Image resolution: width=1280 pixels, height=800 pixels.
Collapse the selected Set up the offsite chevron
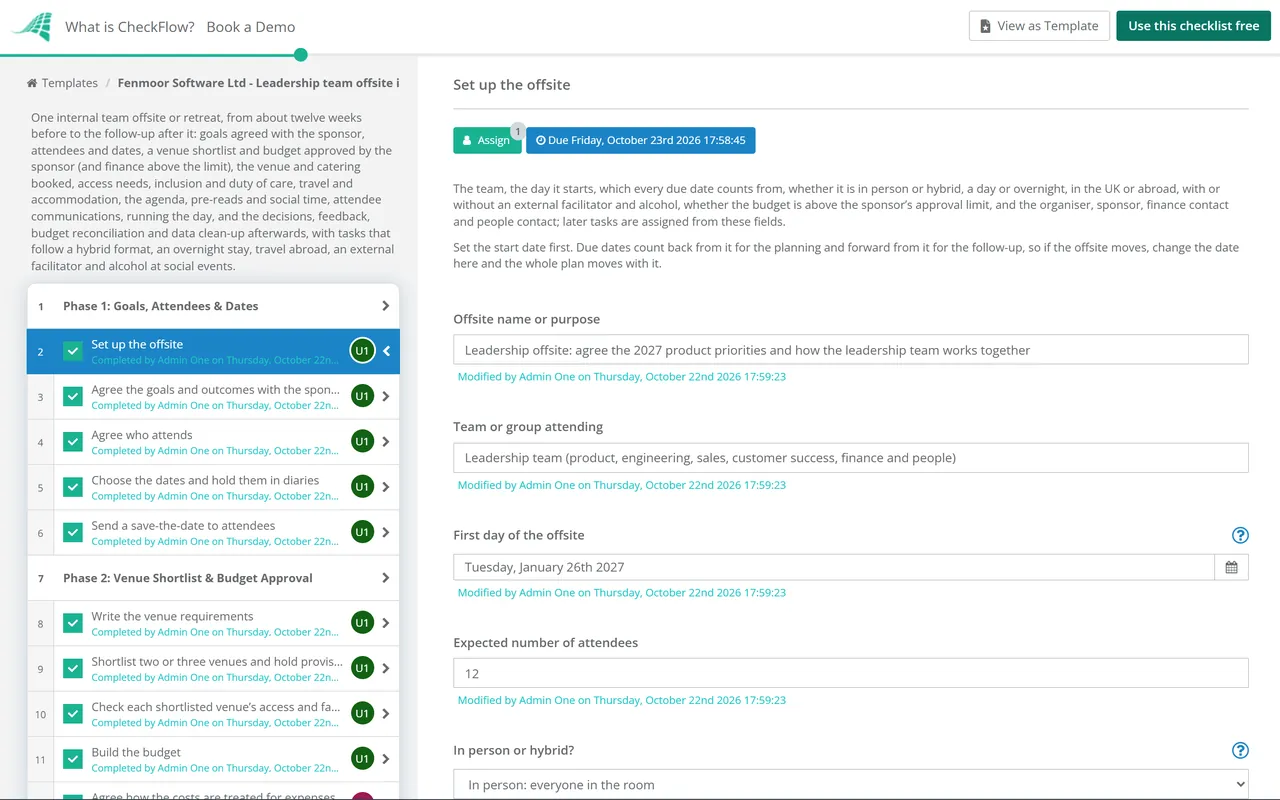[x=387, y=351]
